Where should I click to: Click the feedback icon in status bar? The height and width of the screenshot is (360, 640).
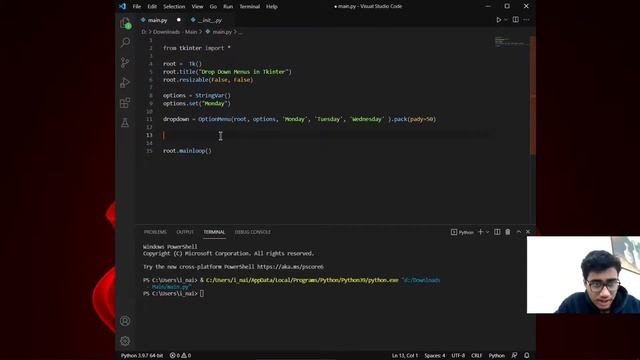[514, 356]
